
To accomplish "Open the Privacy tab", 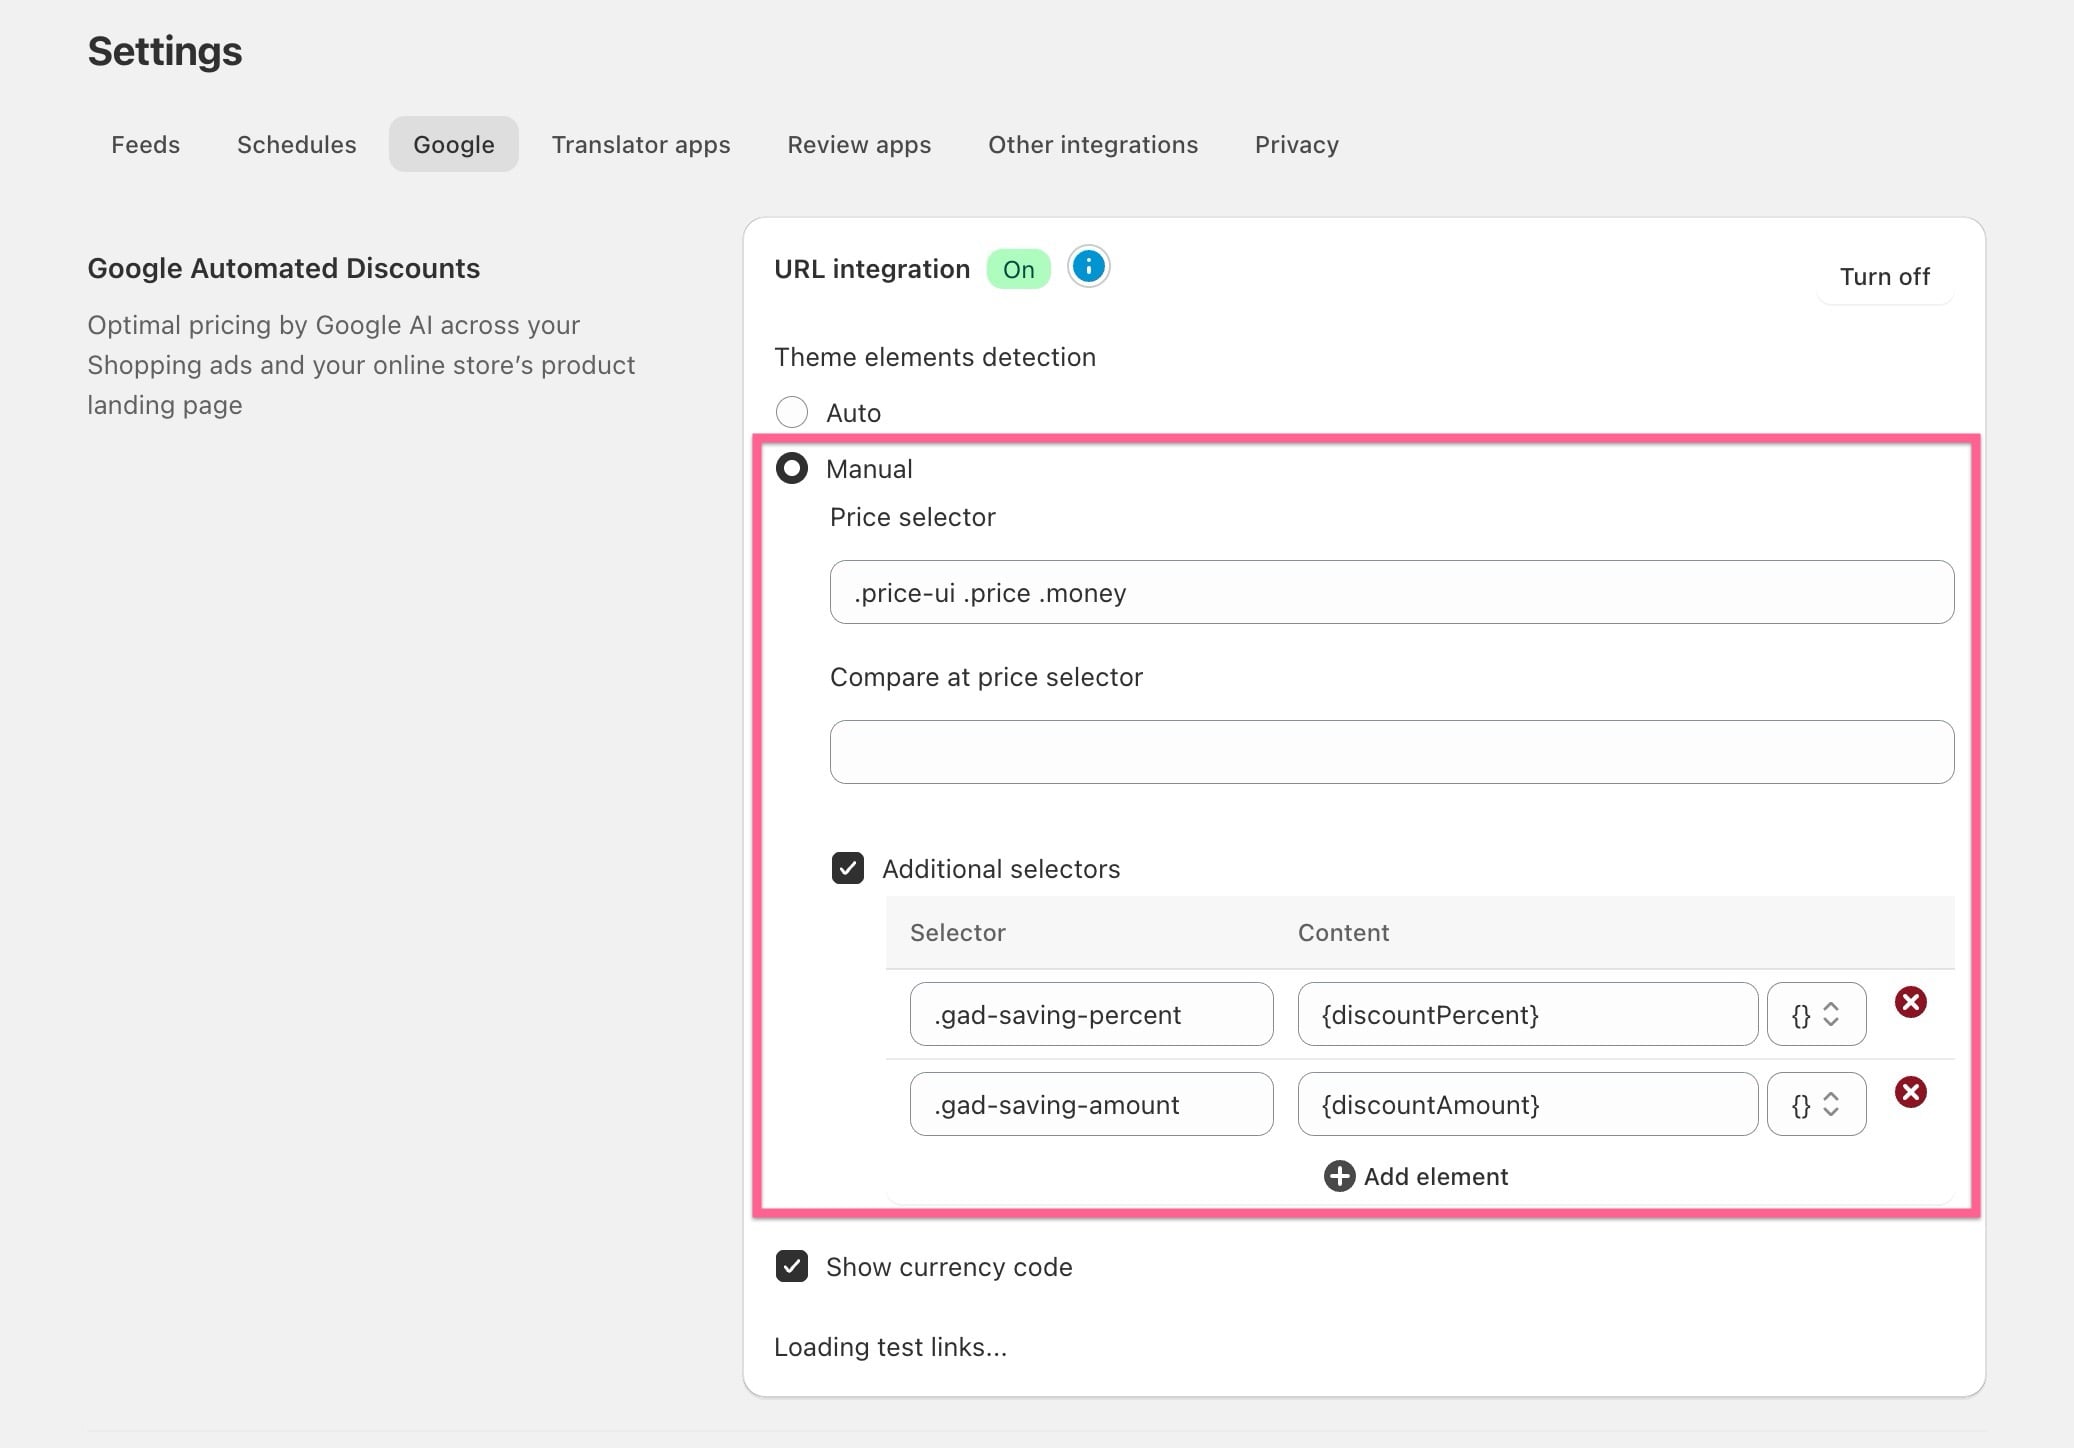I will pyautogui.click(x=1297, y=144).
